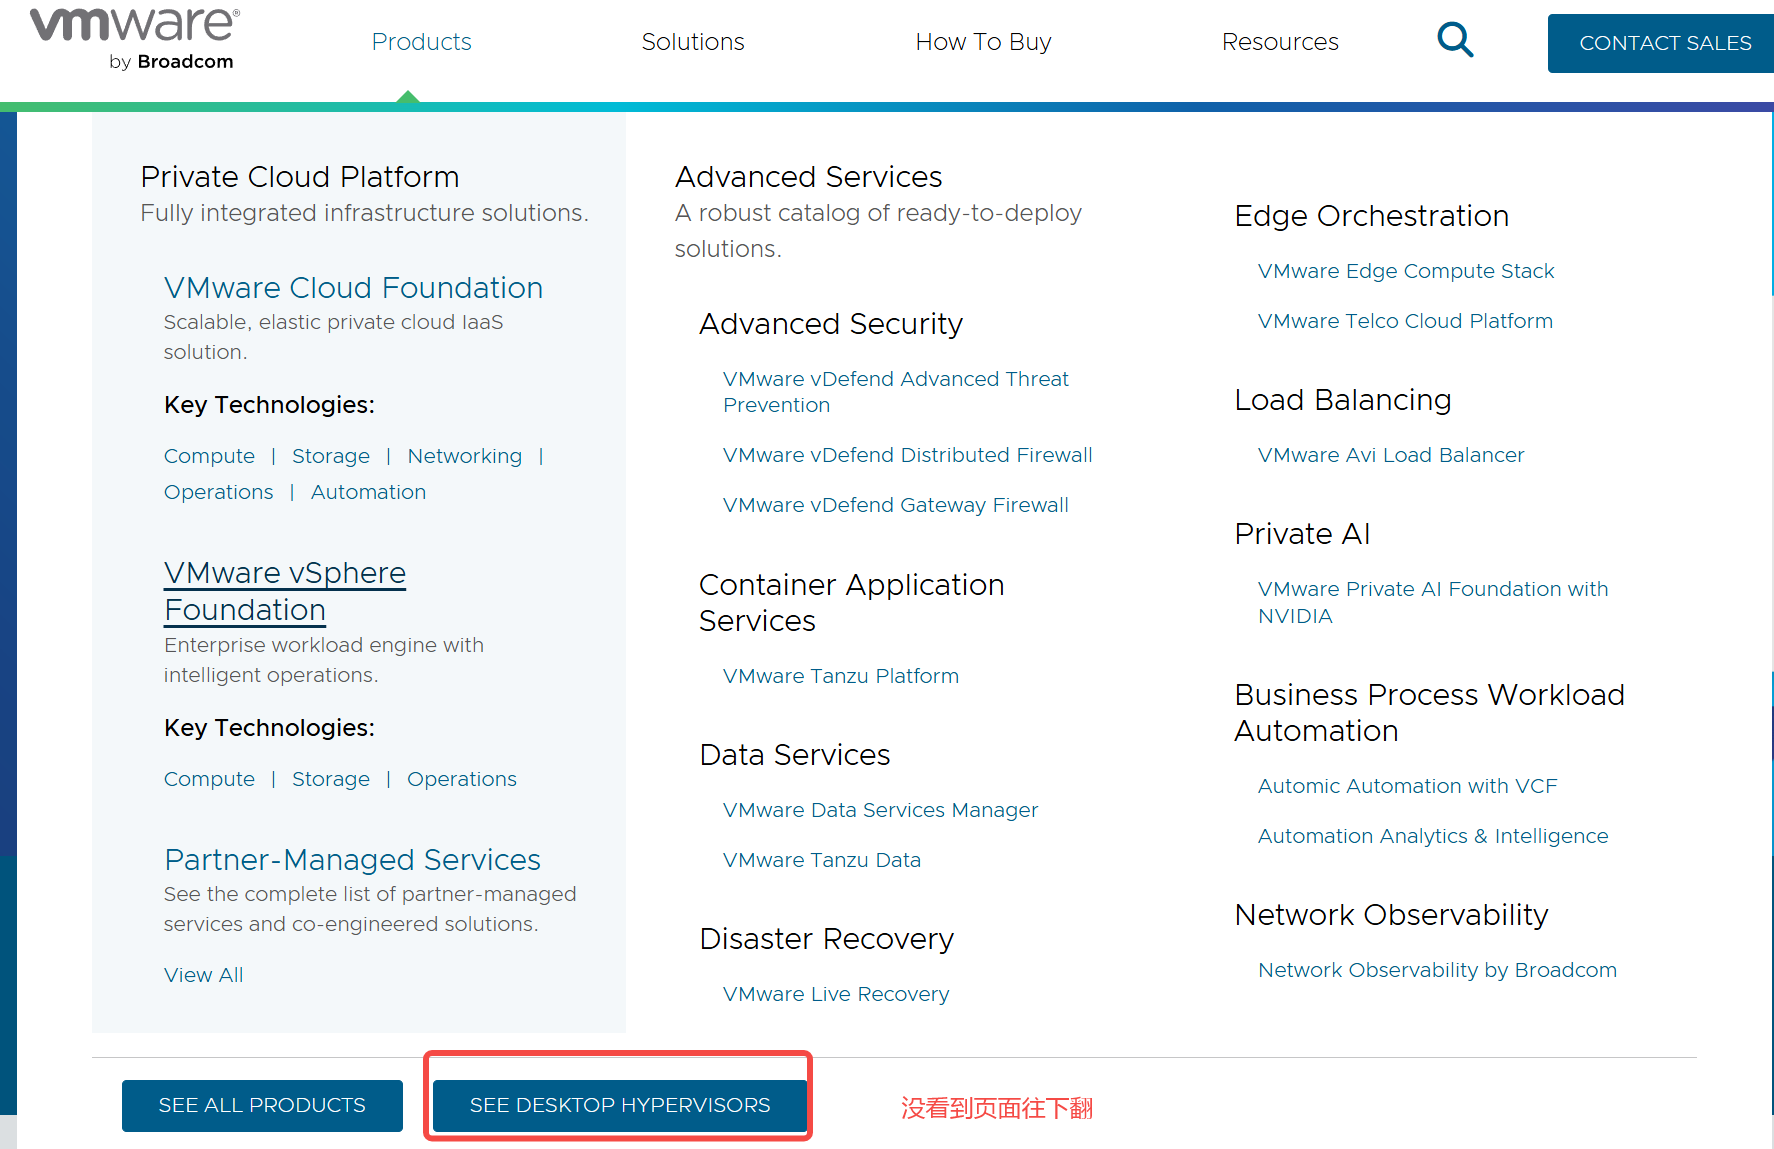Screen dimensions: 1774x1149
Task: Click the Edge Orchestration heading
Action: coord(1372,216)
